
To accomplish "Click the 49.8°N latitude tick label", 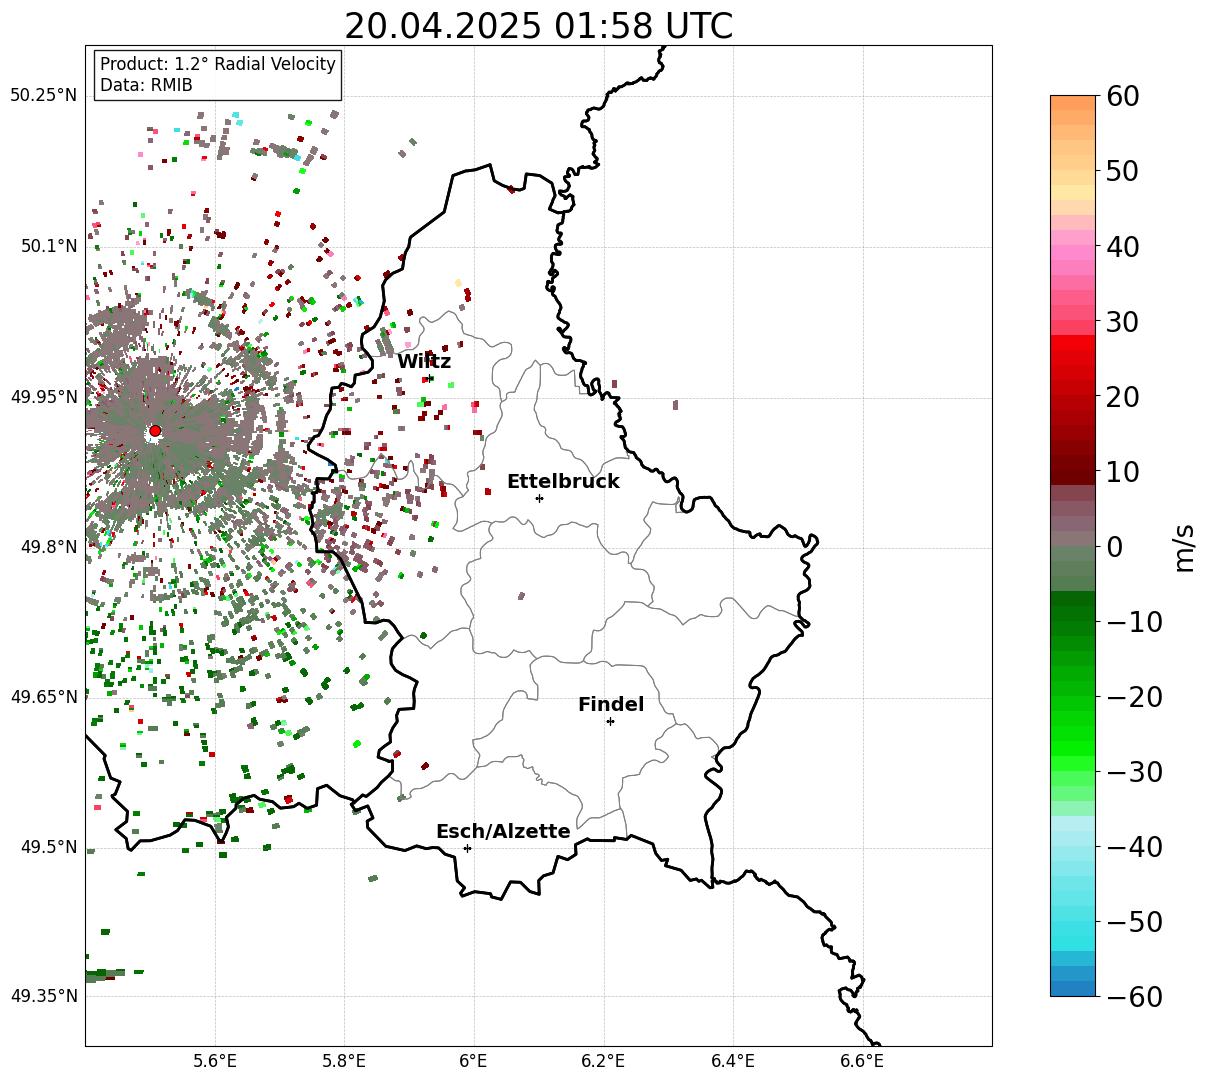I will 48,547.
